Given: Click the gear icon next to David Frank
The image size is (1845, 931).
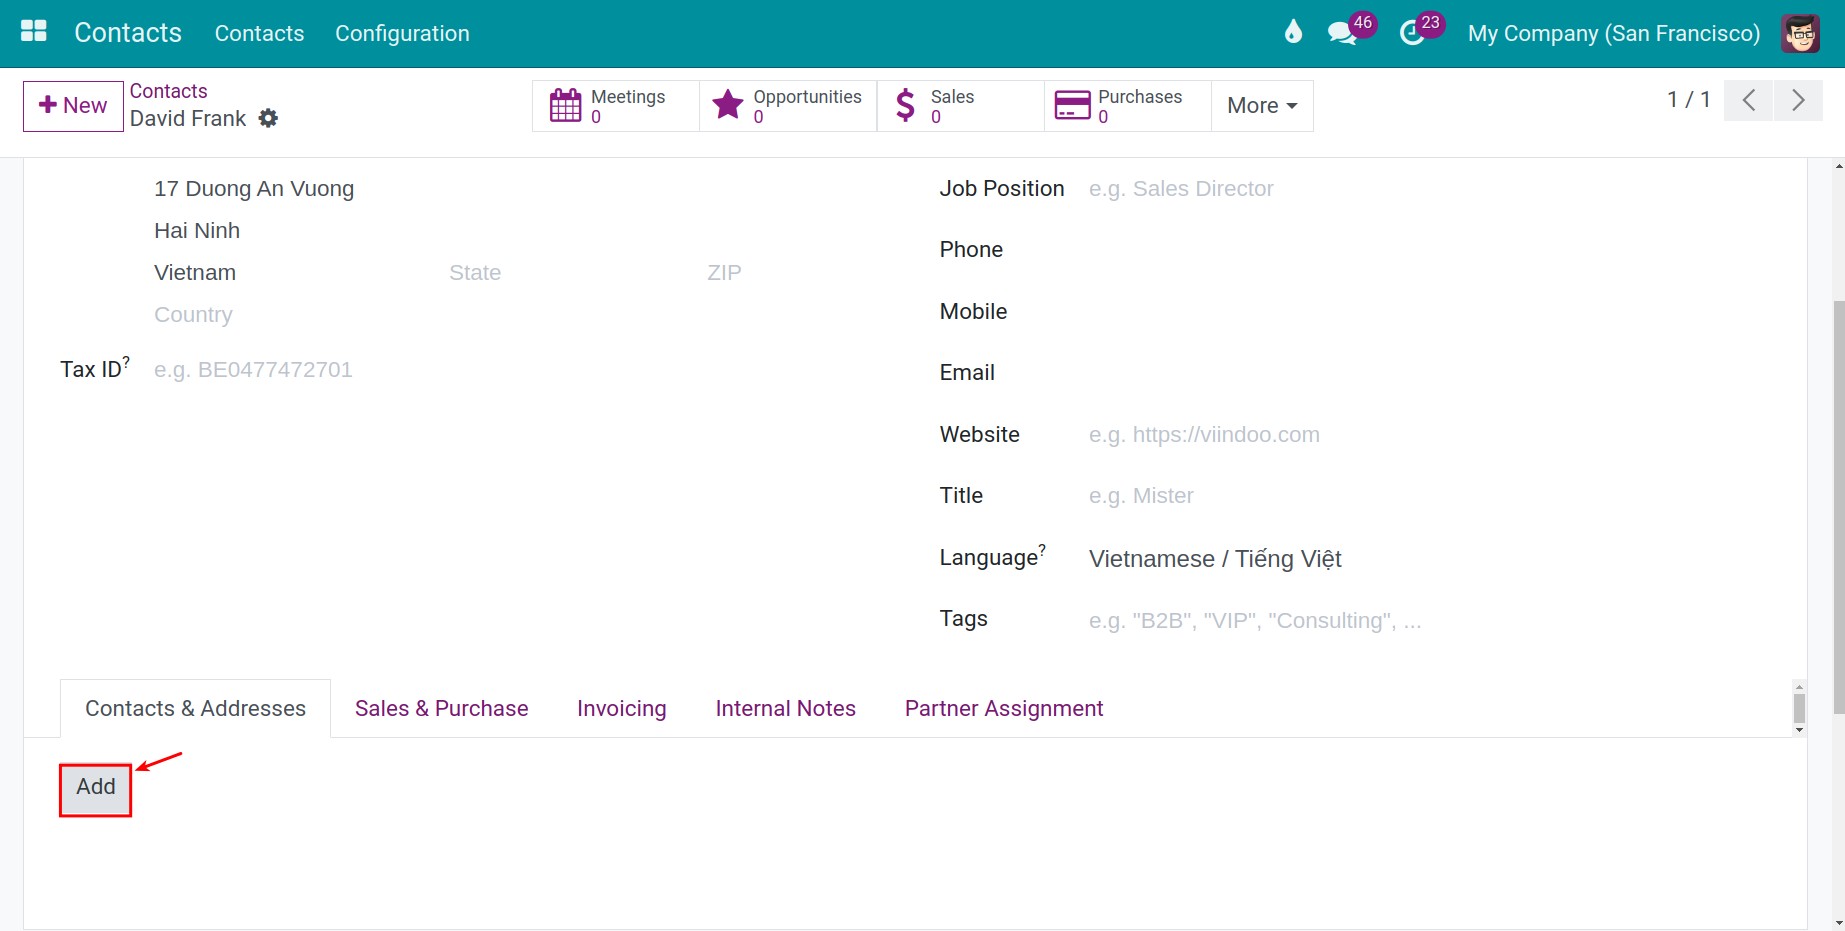Looking at the screenshot, I should tap(268, 118).
